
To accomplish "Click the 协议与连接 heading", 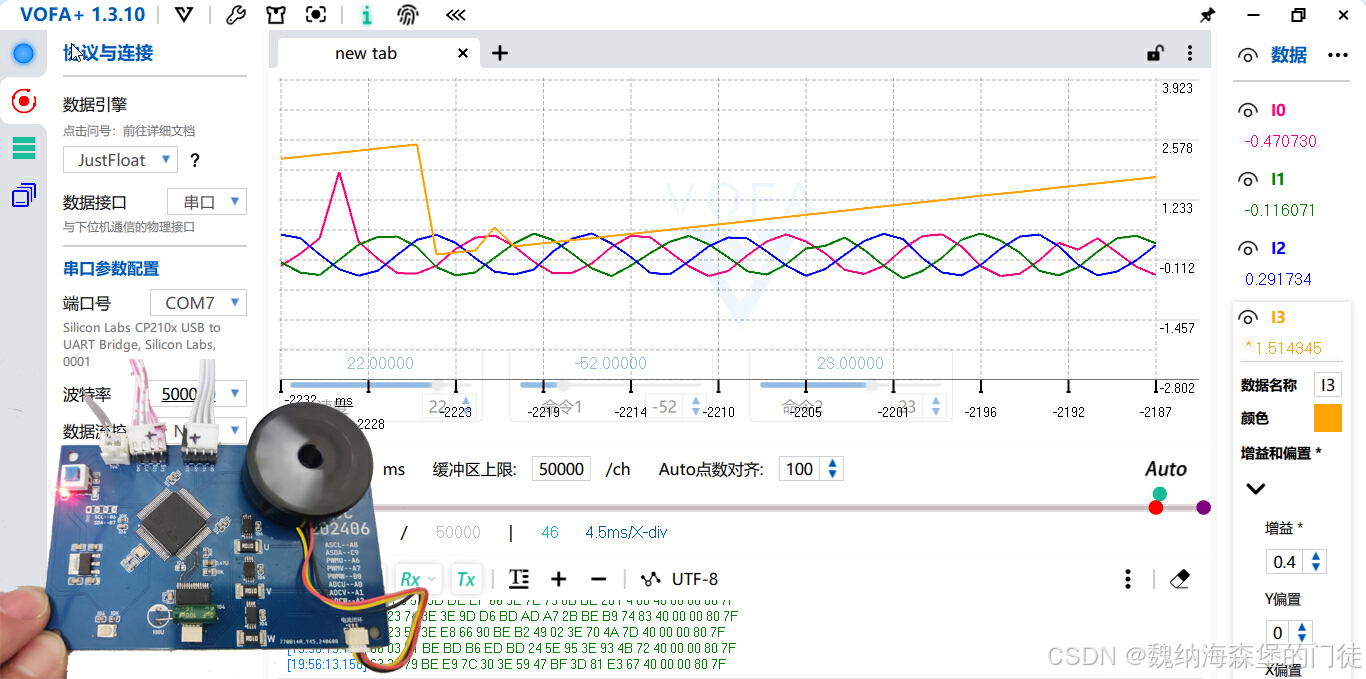I will tap(108, 53).
